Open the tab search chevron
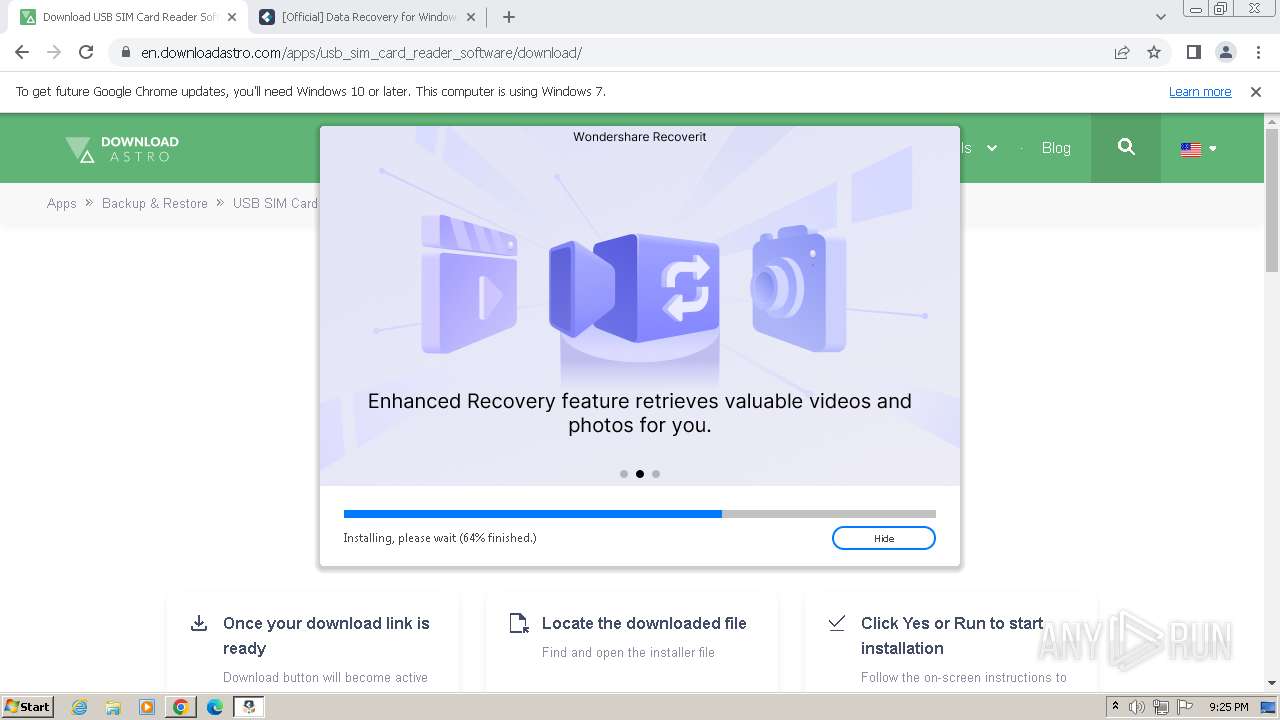The width and height of the screenshot is (1280, 720). pyautogui.click(x=1160, y=17)
